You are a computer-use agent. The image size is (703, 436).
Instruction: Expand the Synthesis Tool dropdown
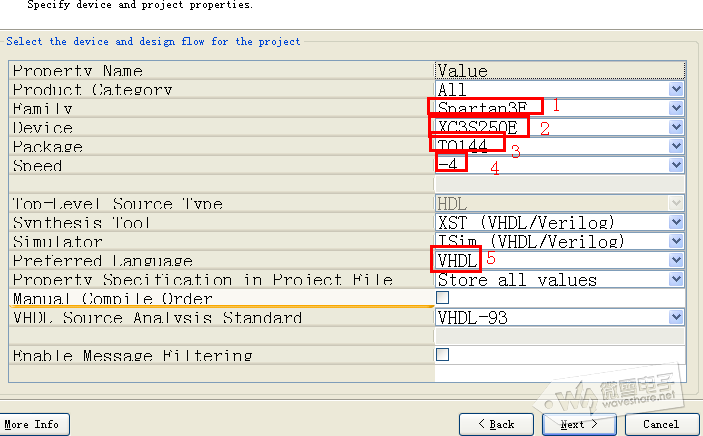[x=676, y=222]
